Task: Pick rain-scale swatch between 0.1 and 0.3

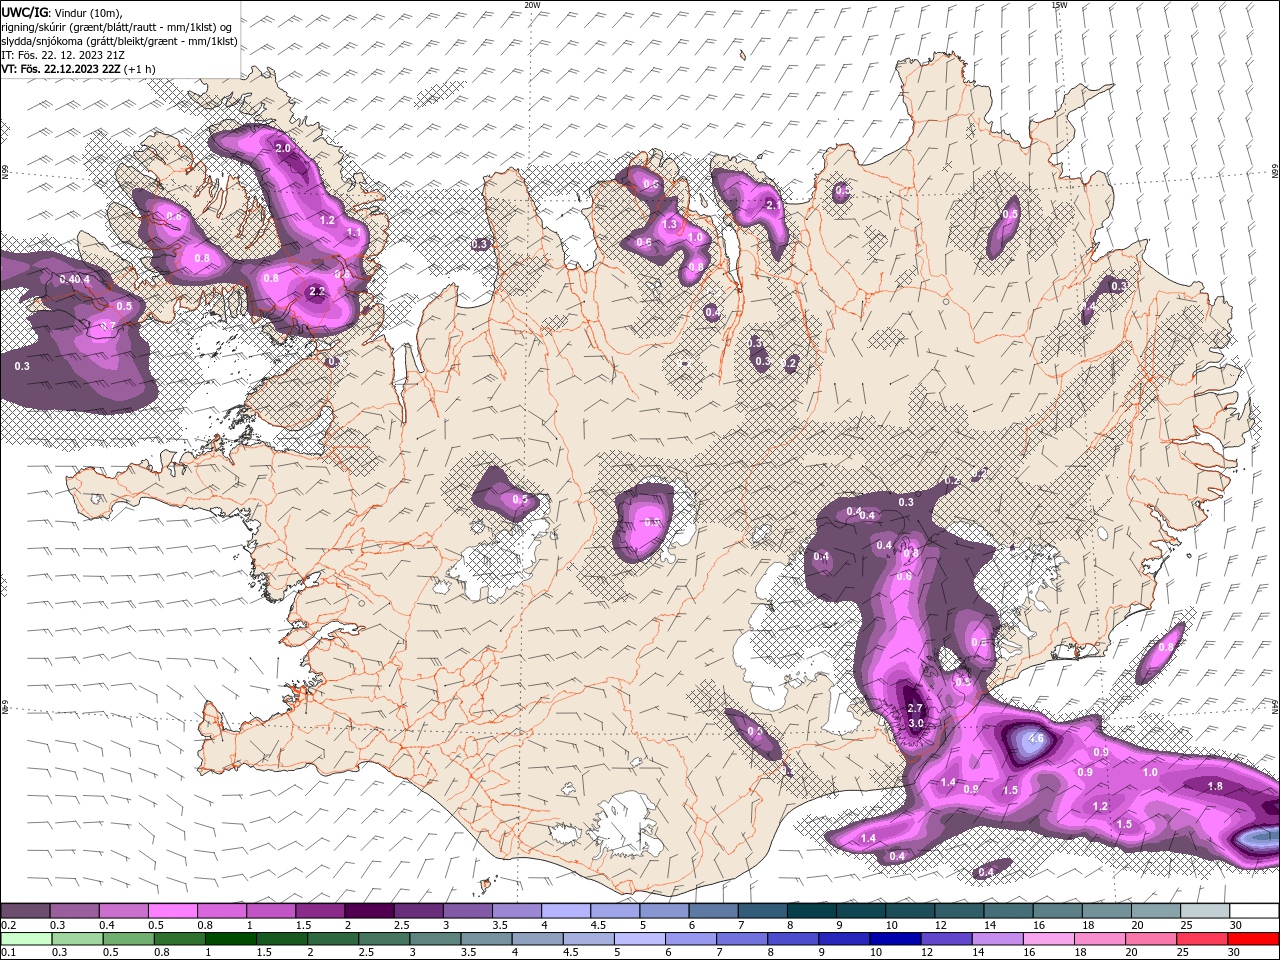Action: (x=26, y=938)
